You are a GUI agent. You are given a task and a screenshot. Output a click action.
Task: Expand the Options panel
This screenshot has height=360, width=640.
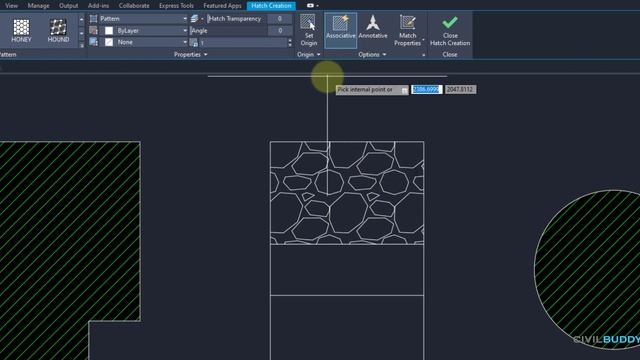[x=372, y=54]
